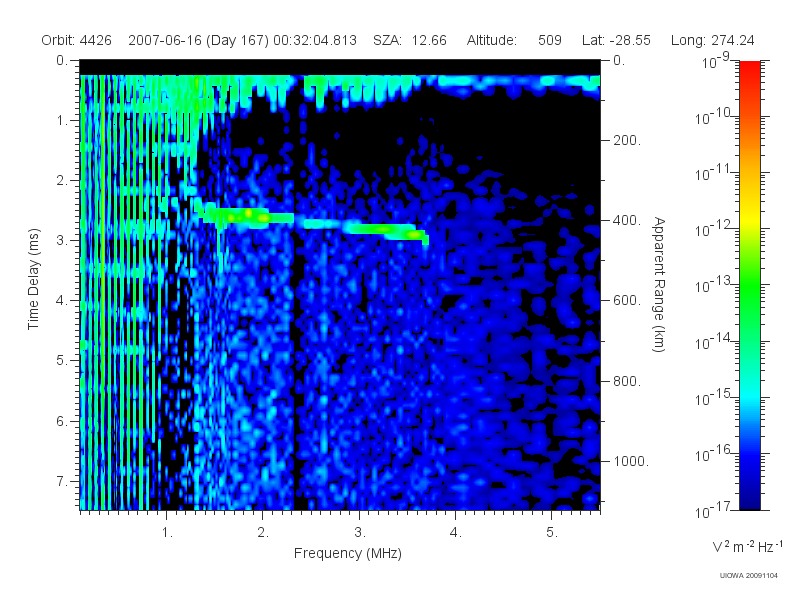The width and height of the screenshot is (800, 600).
Task: Click the SZA: 12.66 value
Action: click(410, 40)
